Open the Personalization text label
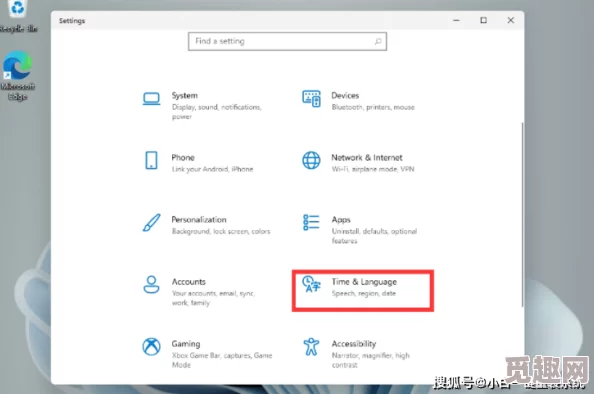Image resolution: width=594 pixels, height=394 pixels. click(199, 220)
